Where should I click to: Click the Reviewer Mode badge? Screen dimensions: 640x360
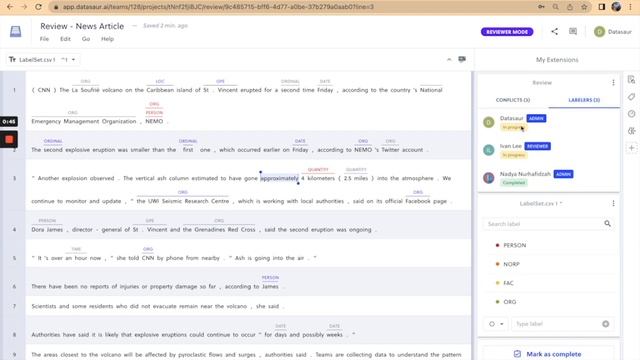click(x=507, y=32)
